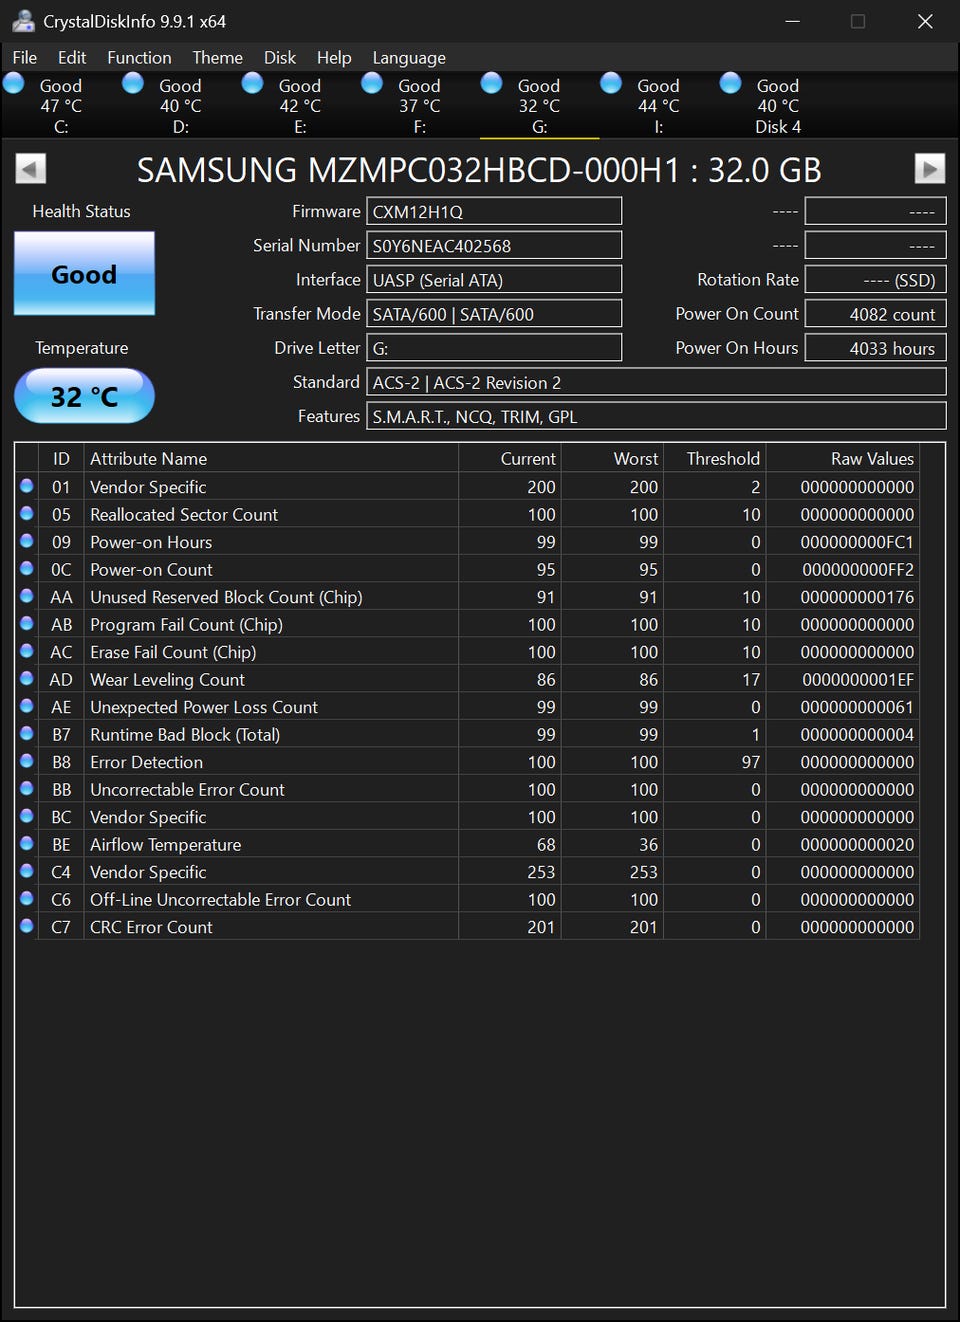Screen dimensions: 960x1322
Task: Select drive E: status orb
Action: click(x=253, y=83)
